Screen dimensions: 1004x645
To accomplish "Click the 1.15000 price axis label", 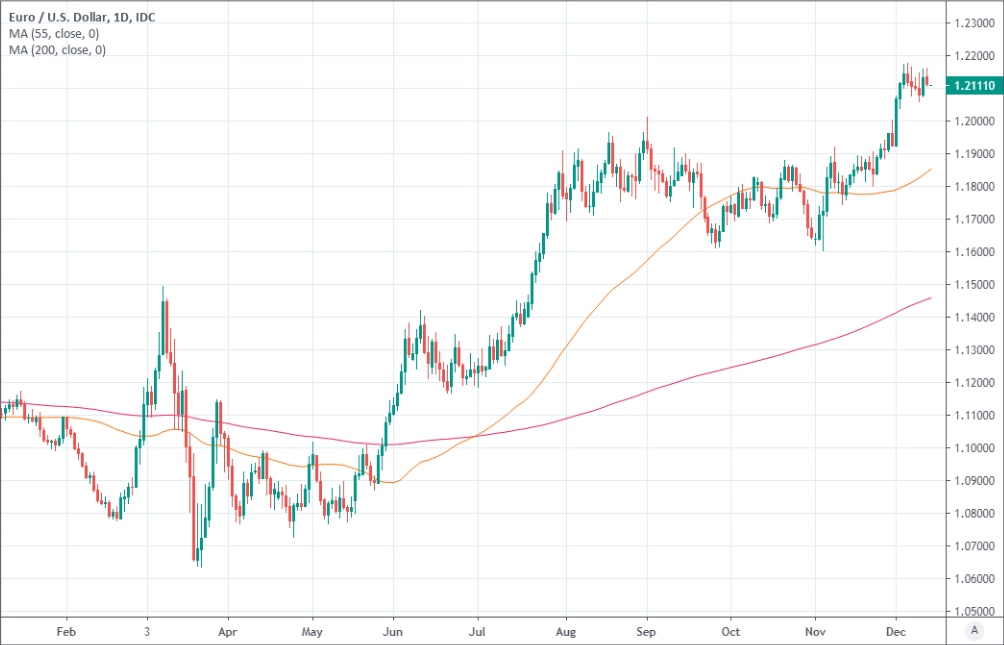I will pos(975,284).
